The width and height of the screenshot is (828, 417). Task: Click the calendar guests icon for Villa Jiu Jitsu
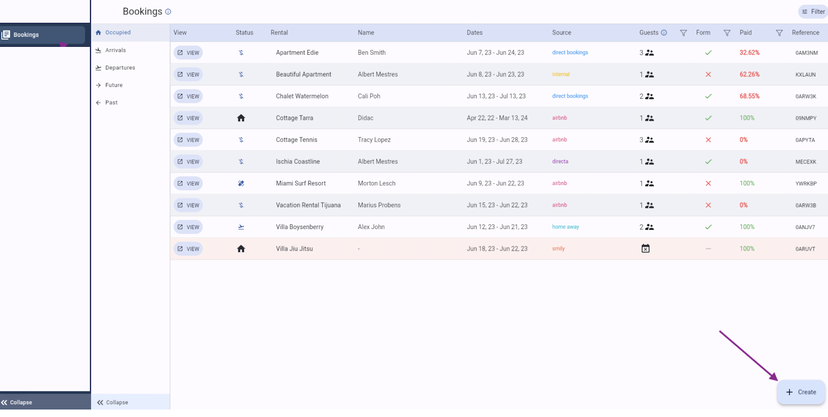(646, 249)
